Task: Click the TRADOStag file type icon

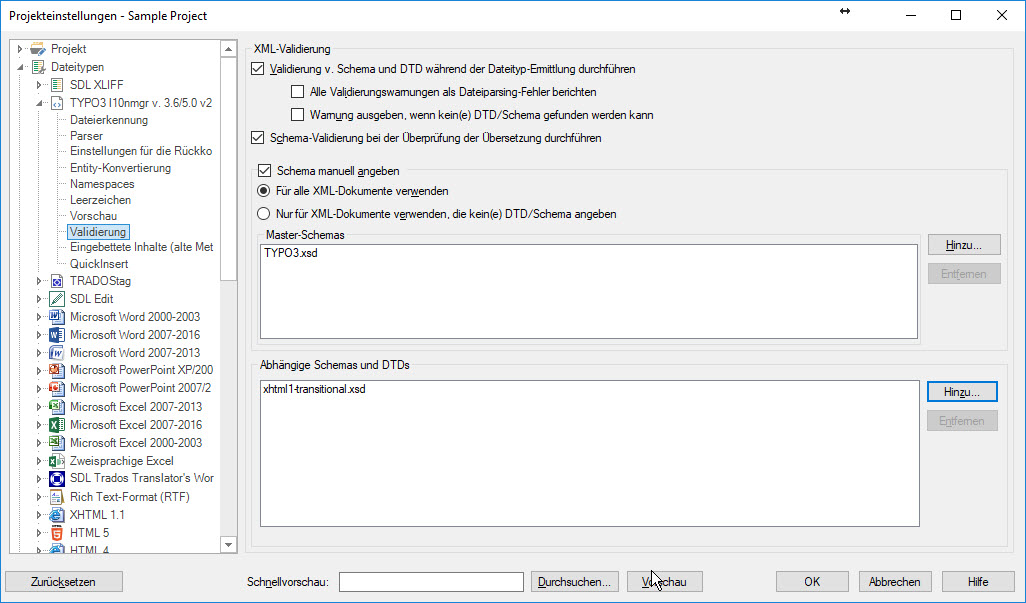Action: point(57,281)
